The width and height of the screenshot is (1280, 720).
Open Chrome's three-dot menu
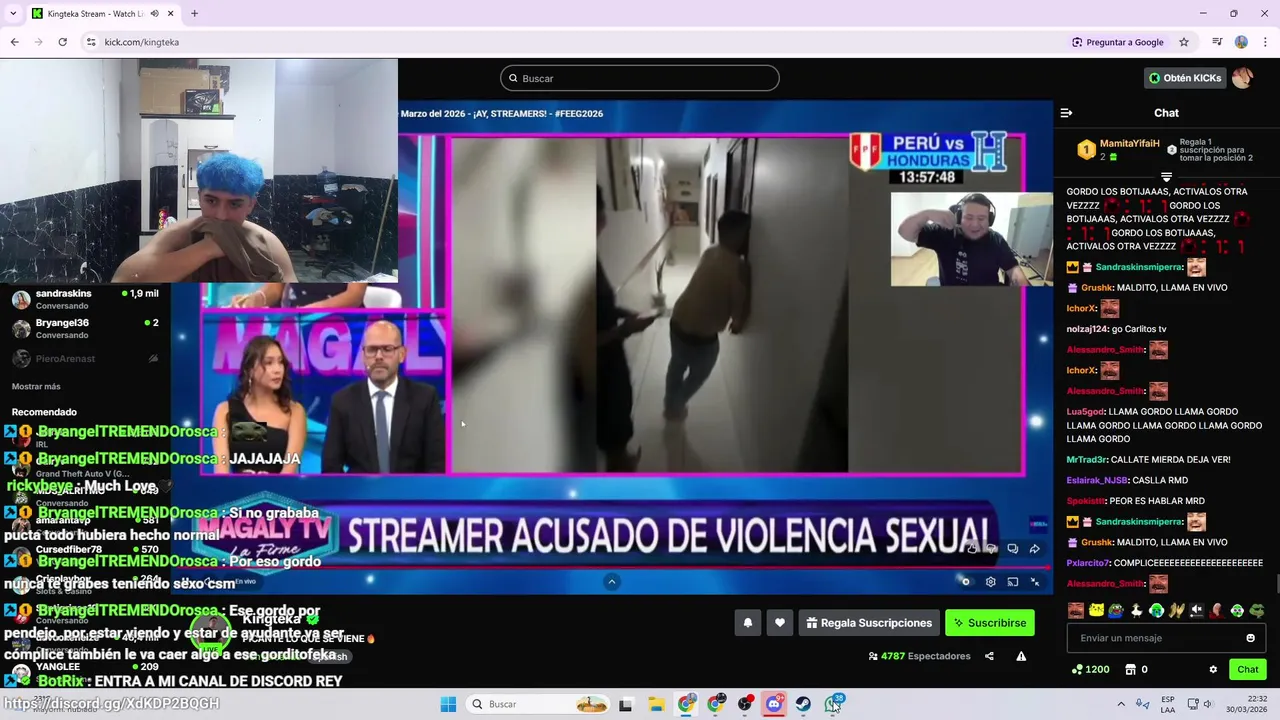click(x=1265, y=42)
